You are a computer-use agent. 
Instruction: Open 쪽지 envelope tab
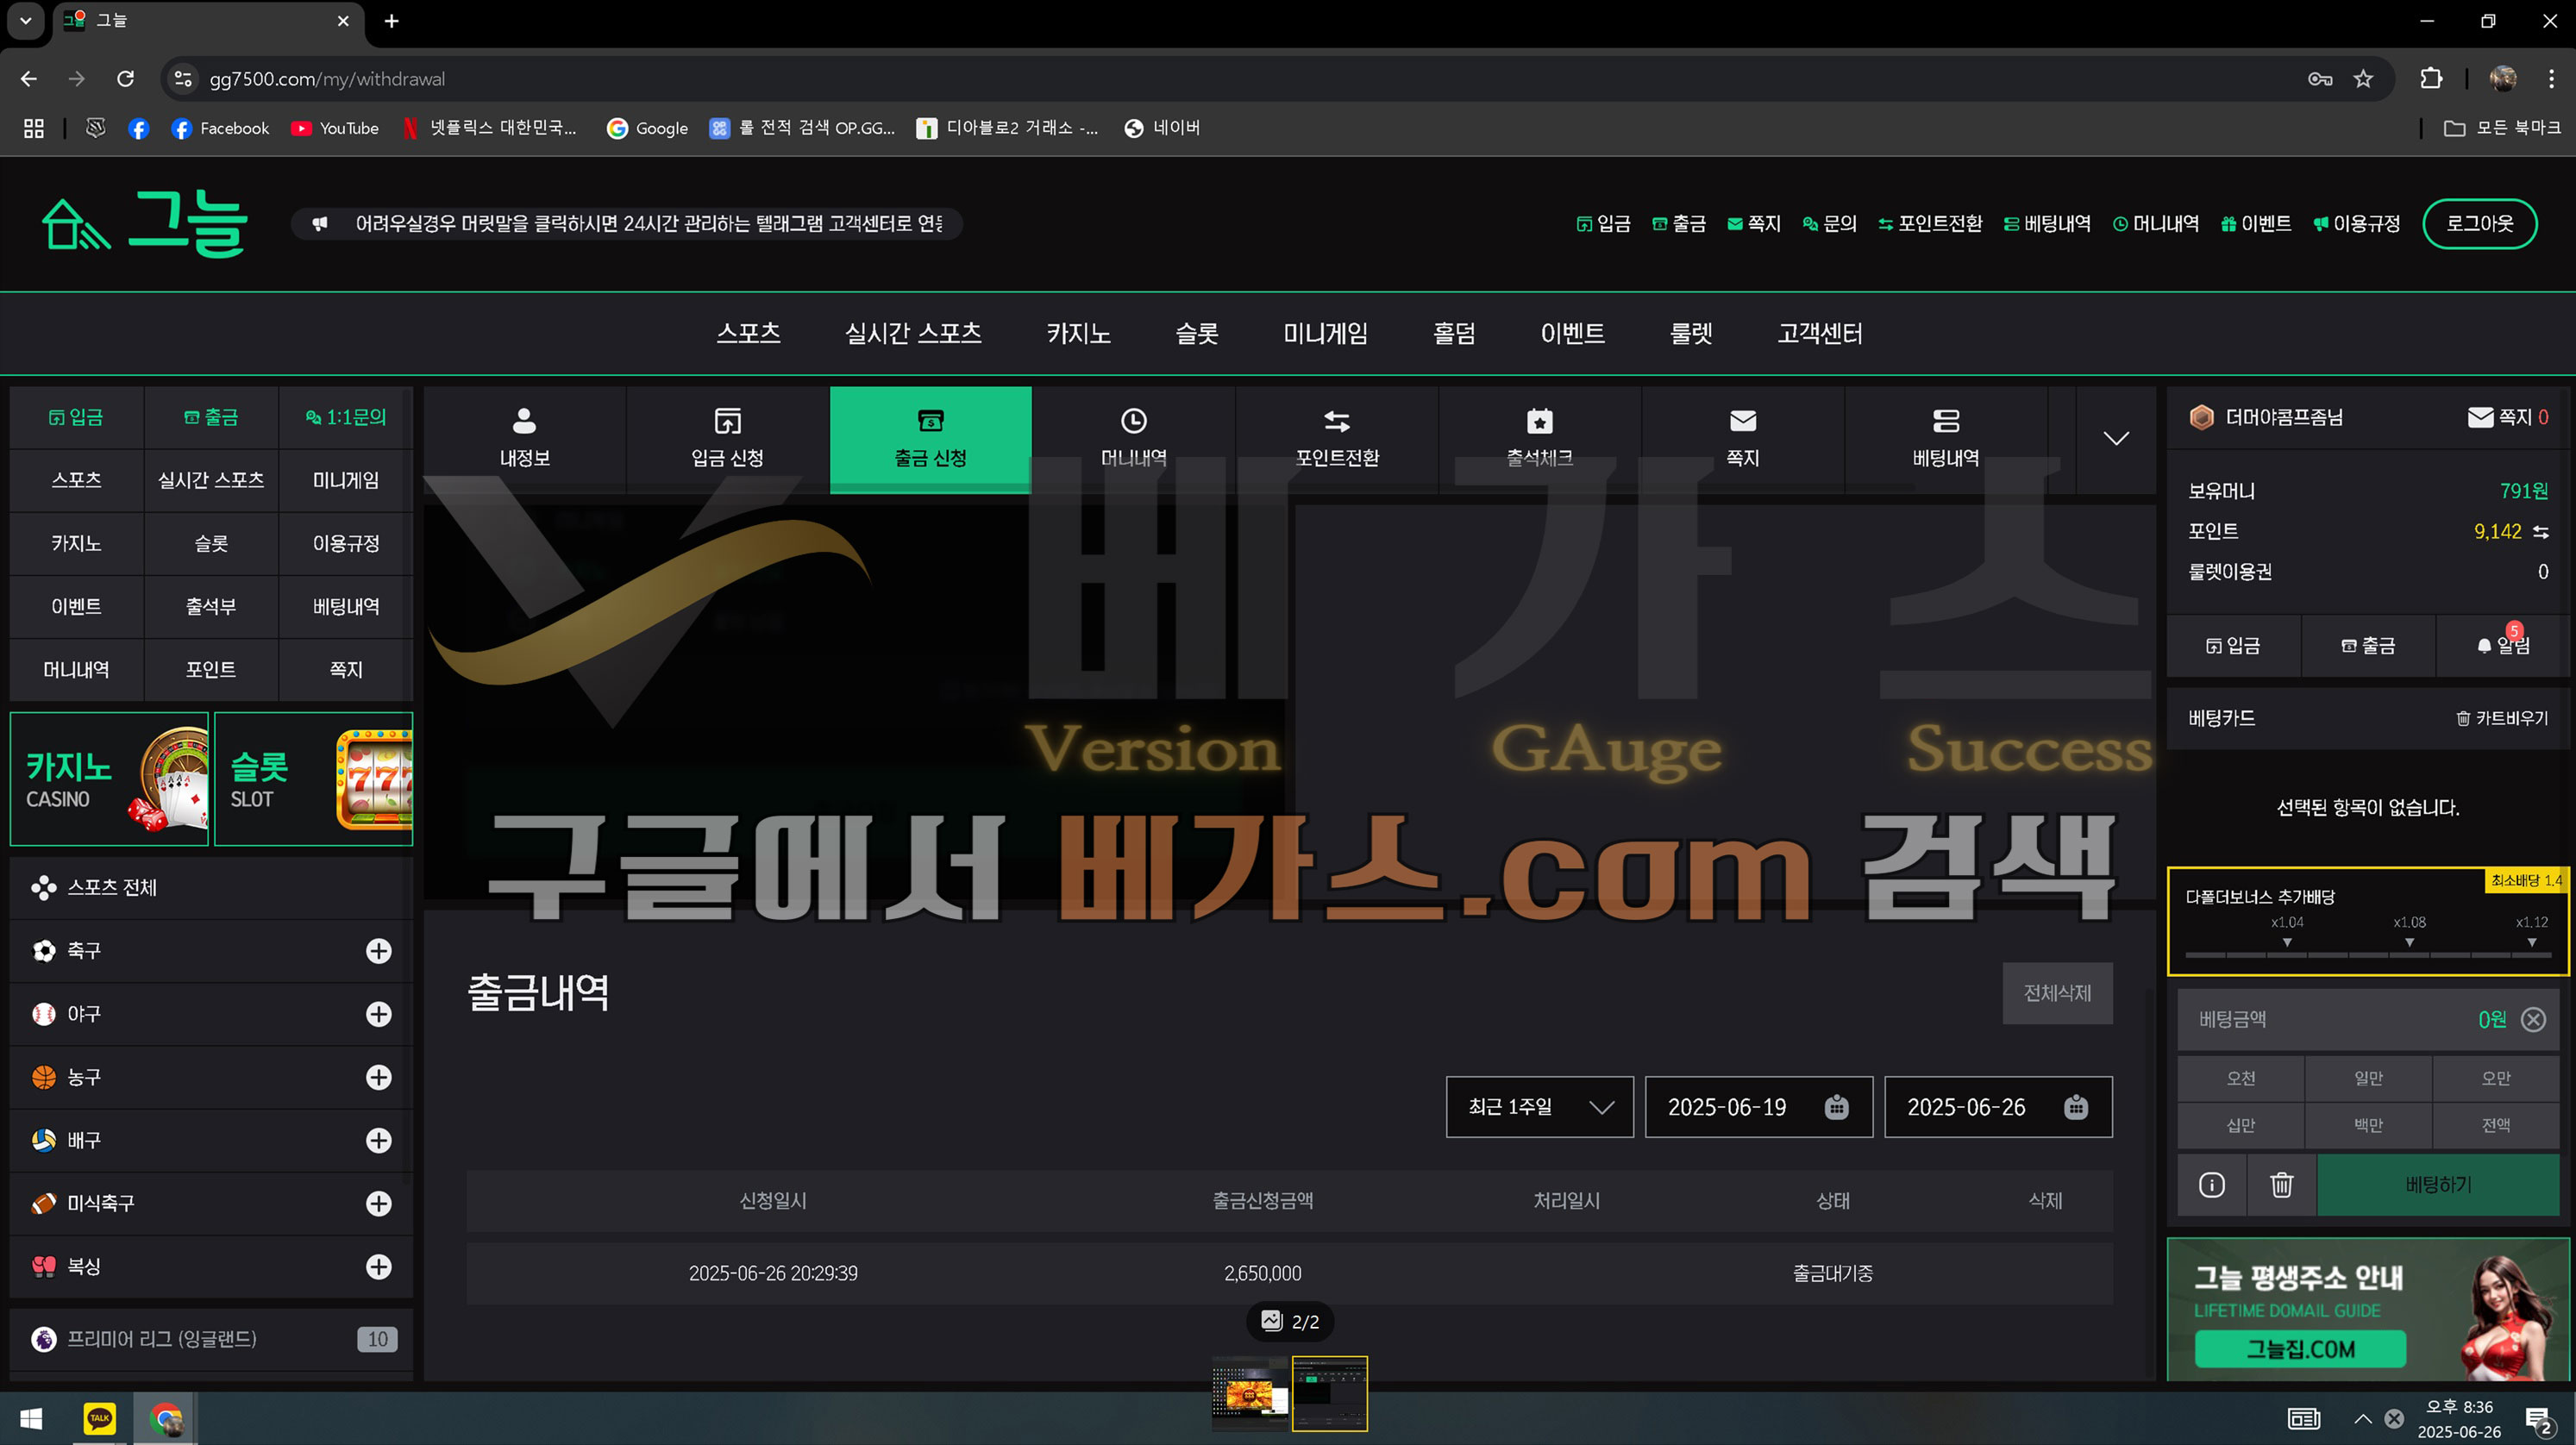pos(1743,438)
